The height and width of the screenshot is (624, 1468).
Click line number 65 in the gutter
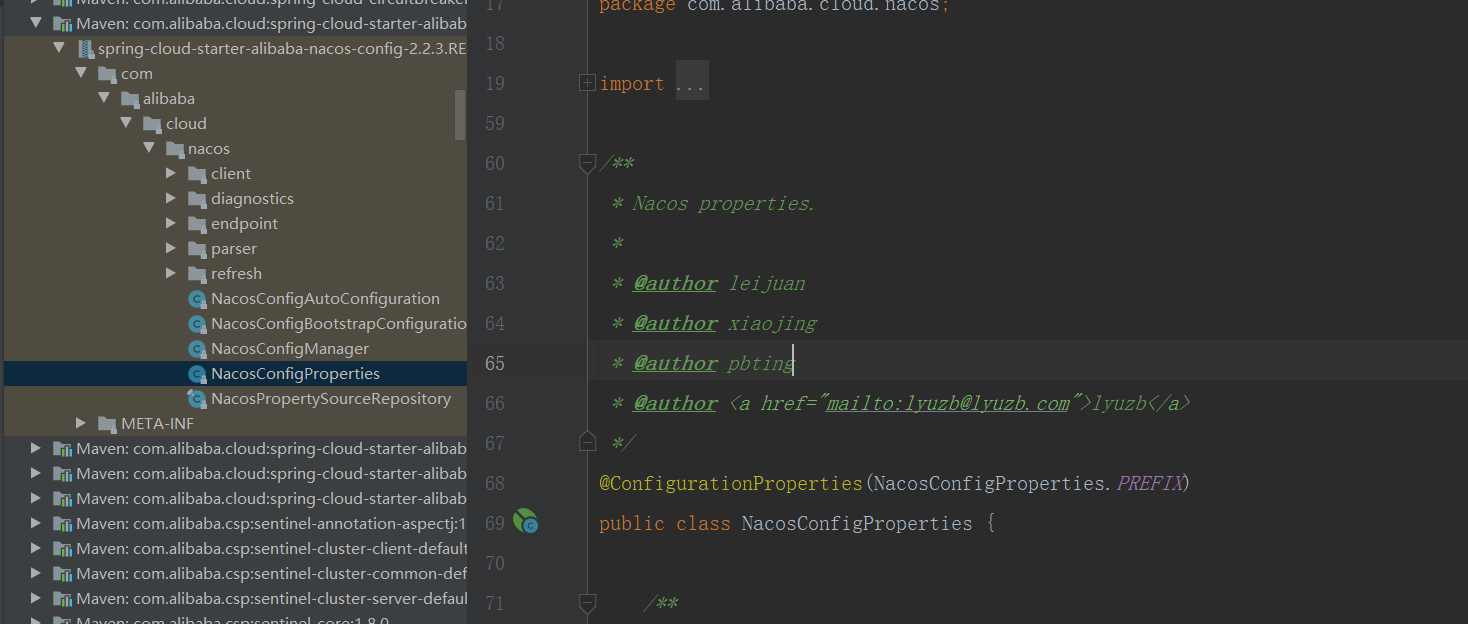(495, 364)
